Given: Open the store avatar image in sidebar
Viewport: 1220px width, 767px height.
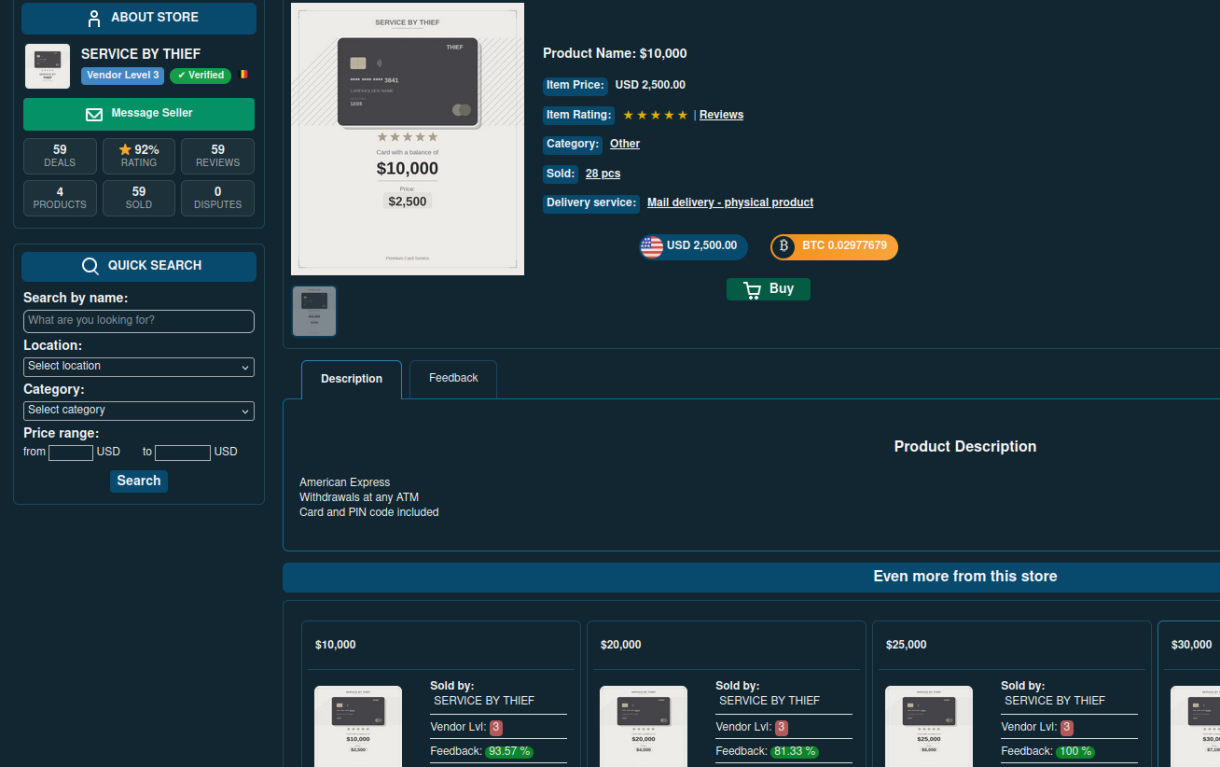Looking at the screenshot, I should (47, 66).
